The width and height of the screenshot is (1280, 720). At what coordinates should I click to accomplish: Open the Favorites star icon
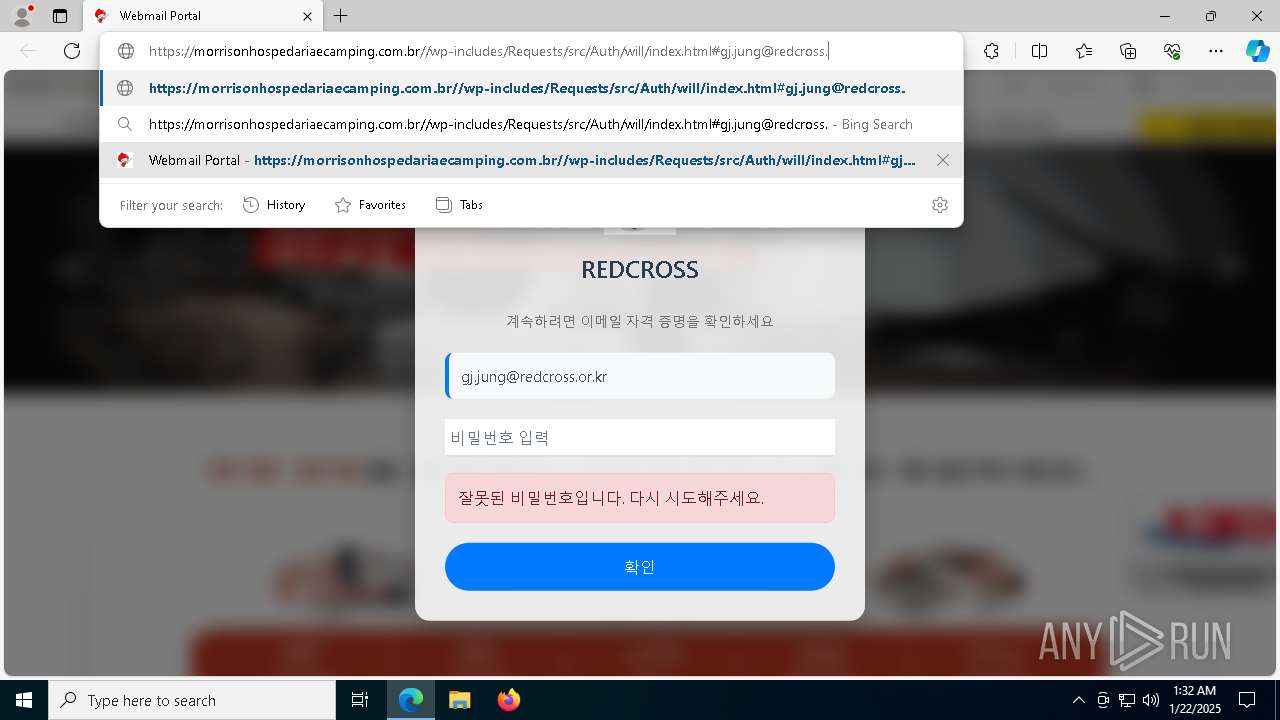pos(1084,51)
